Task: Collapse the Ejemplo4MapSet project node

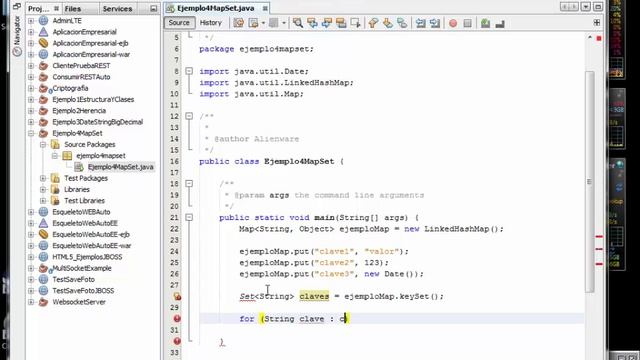Action: point(31,133)
